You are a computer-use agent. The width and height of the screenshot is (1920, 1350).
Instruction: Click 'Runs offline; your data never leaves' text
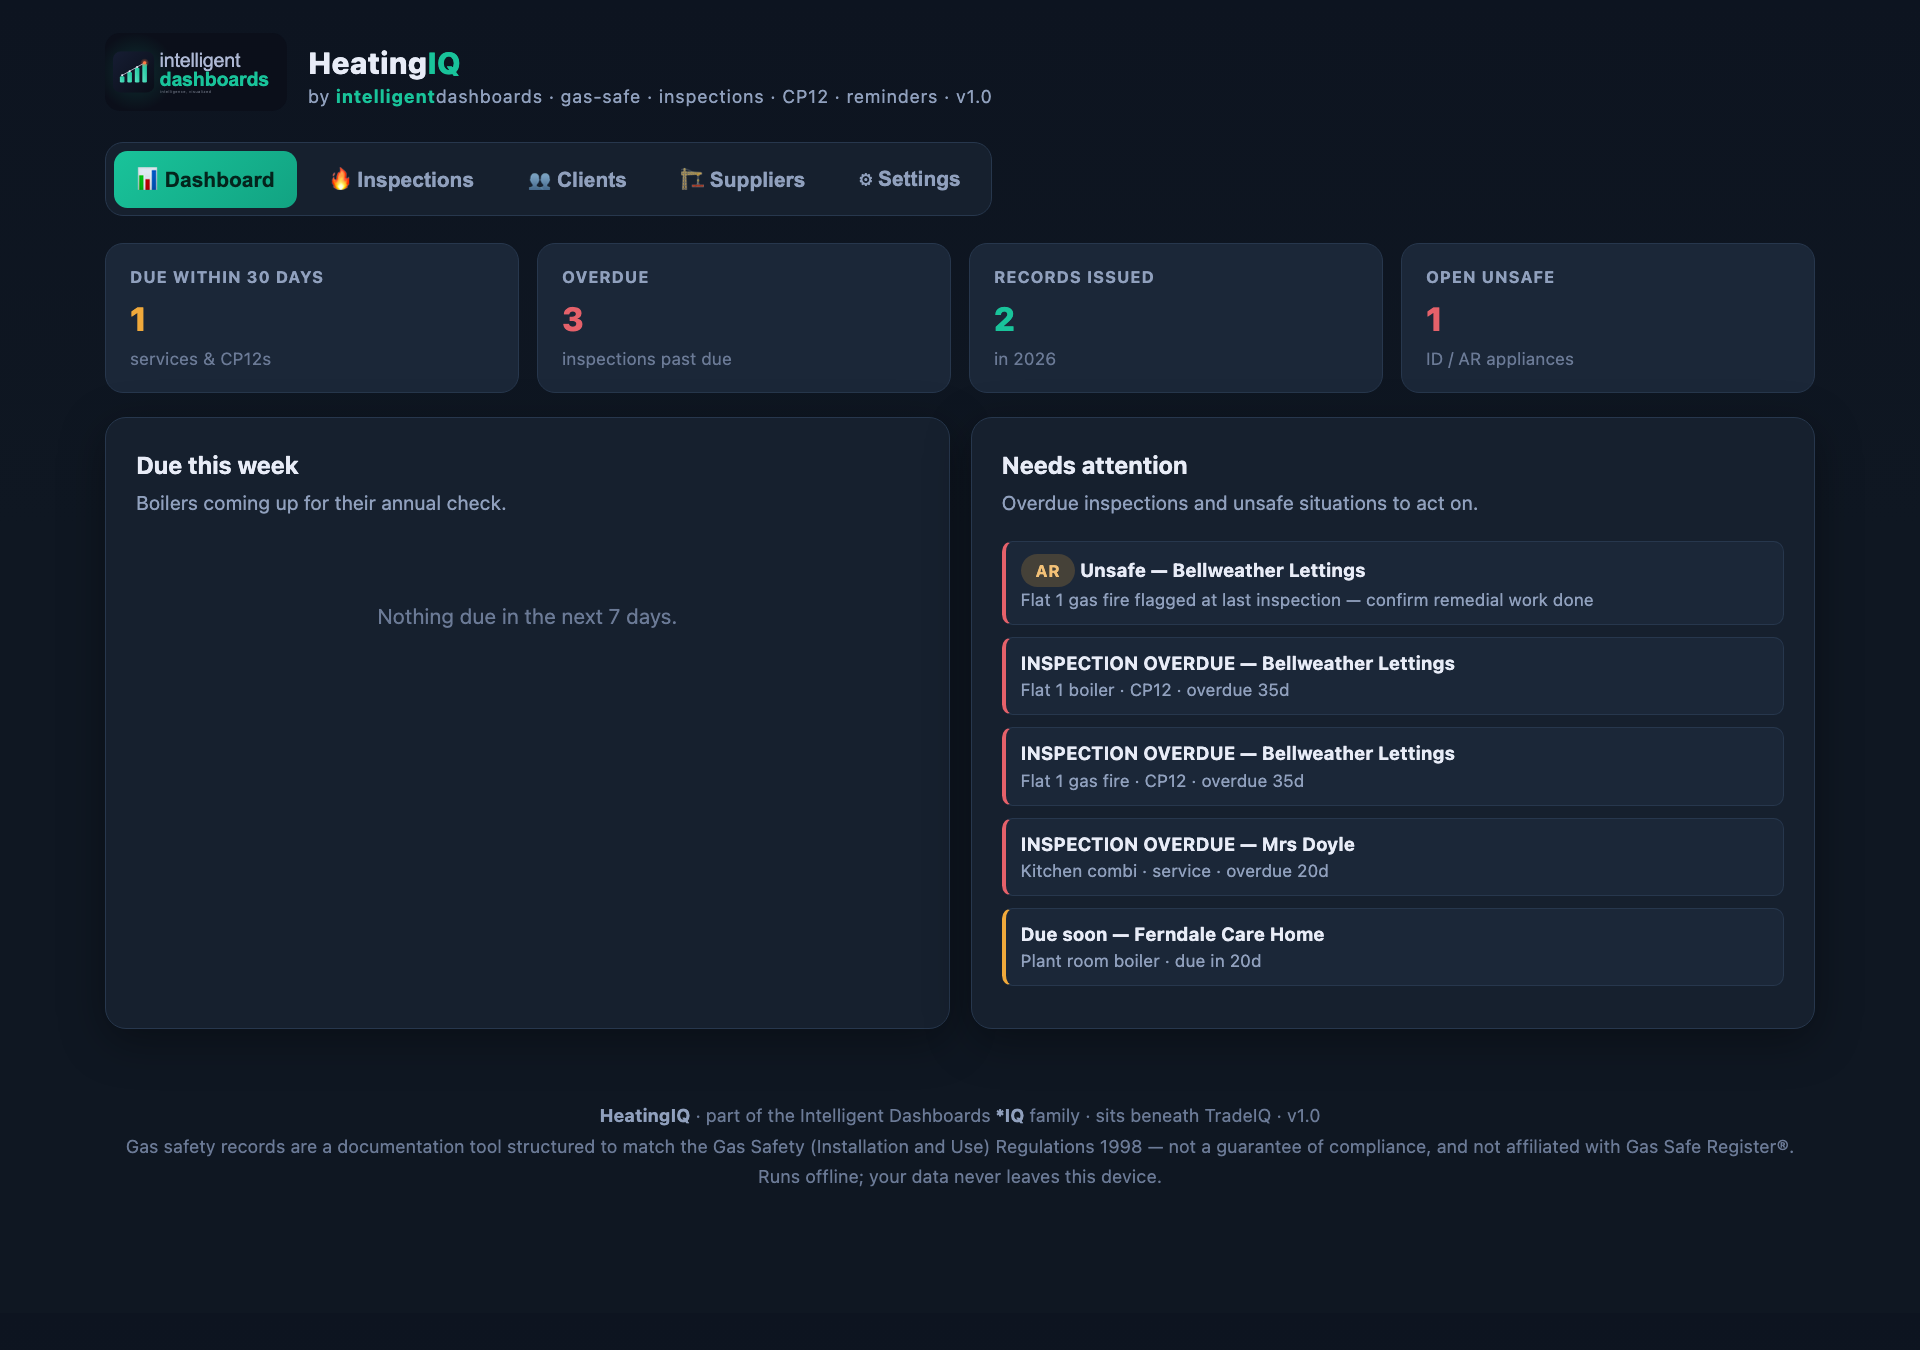point(960,1177)
